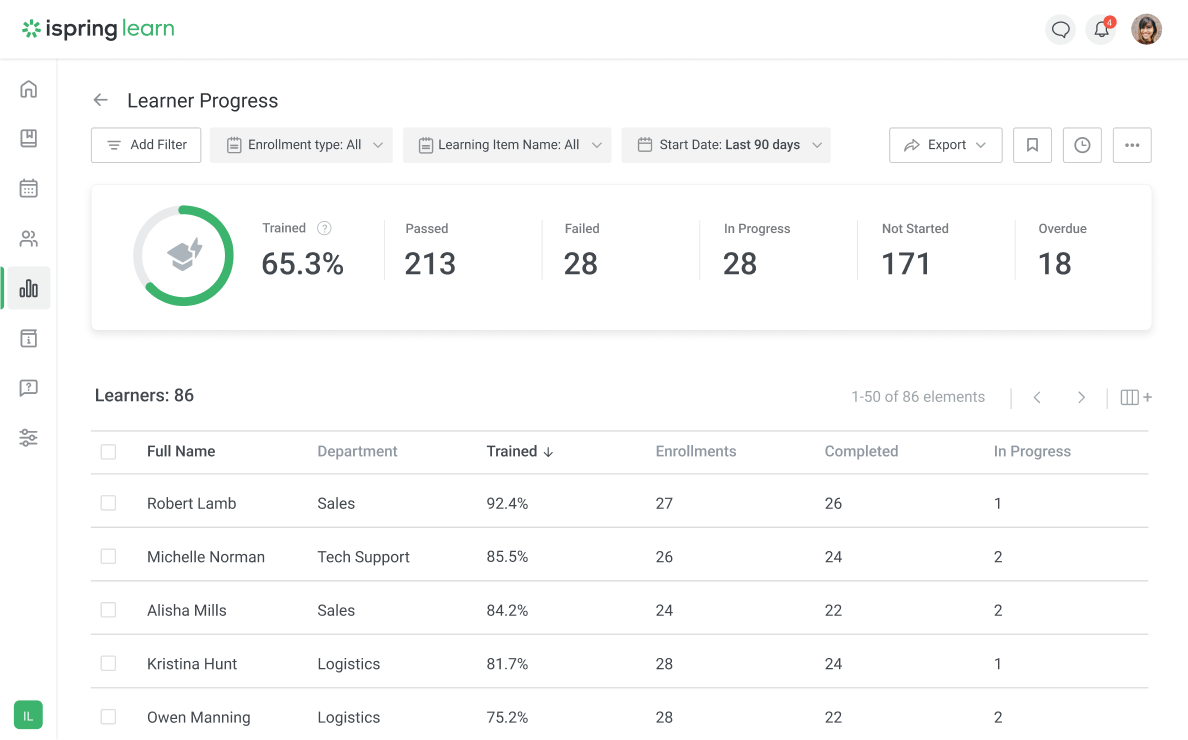This screenshot has height=740, width=1188.
Task: Click the Add Filter button
Action: coord(146,145)
